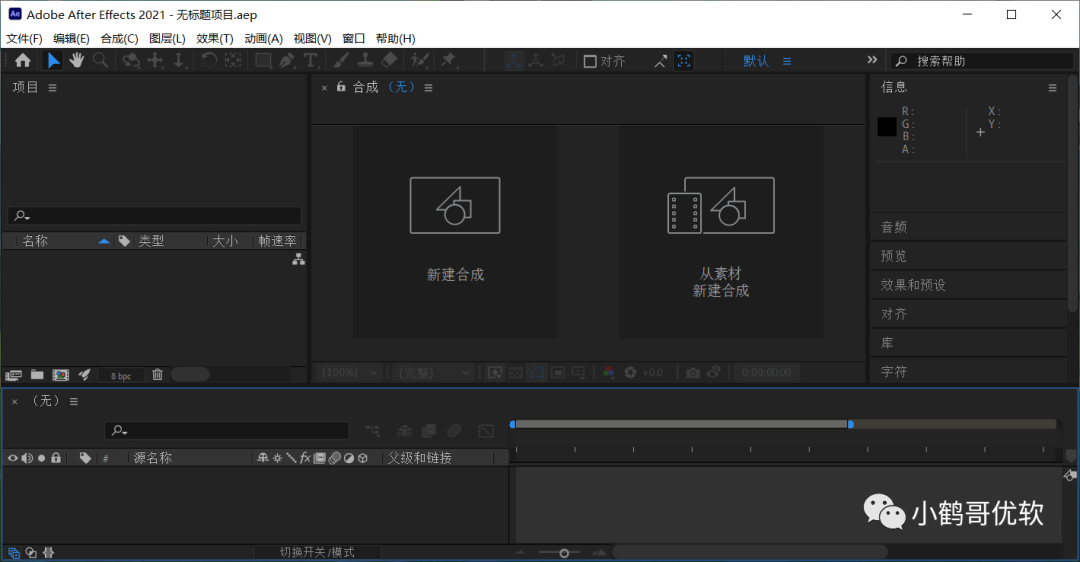Screen dimensions: 1080x562
Task: Open the project flowchart view icon
Action: (298, 260)
